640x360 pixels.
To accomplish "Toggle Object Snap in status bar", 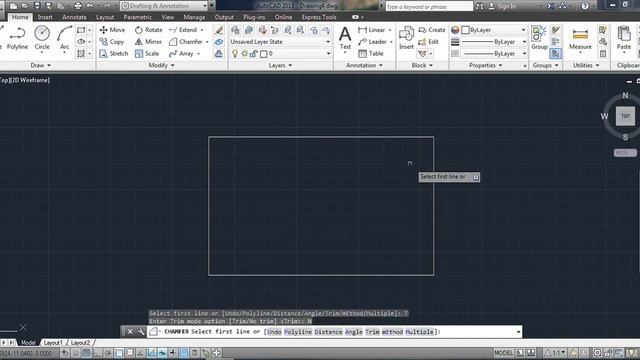I will point(119,353).
